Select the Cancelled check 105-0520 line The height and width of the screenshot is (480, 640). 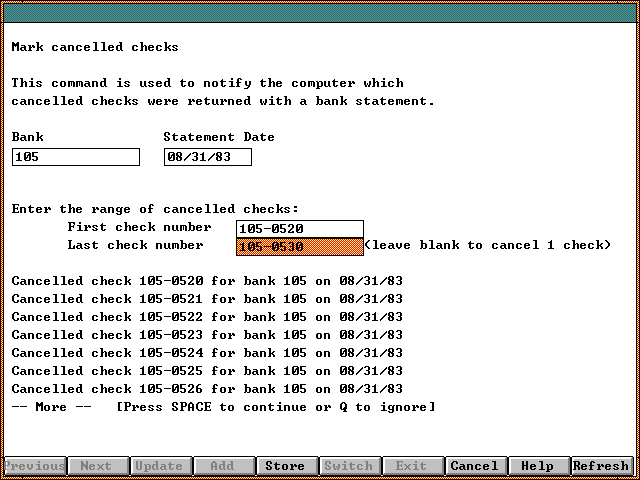(x=207, y=281)
